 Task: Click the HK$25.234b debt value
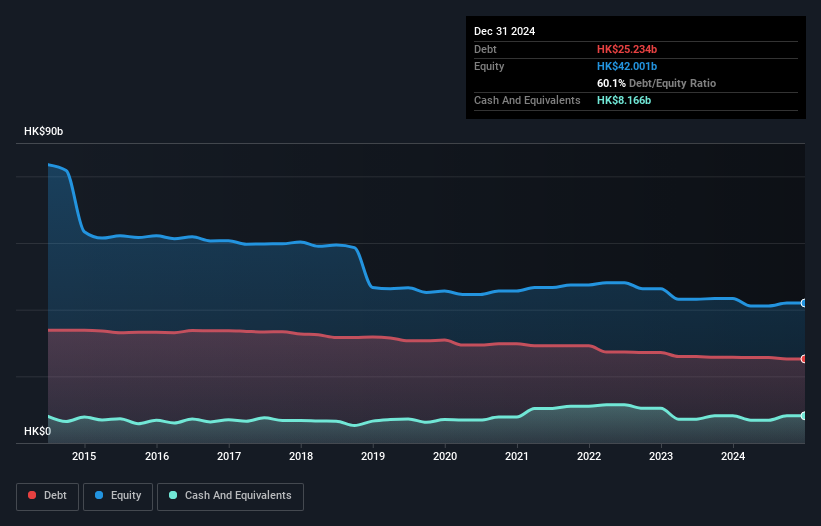[x=627, y=49]
